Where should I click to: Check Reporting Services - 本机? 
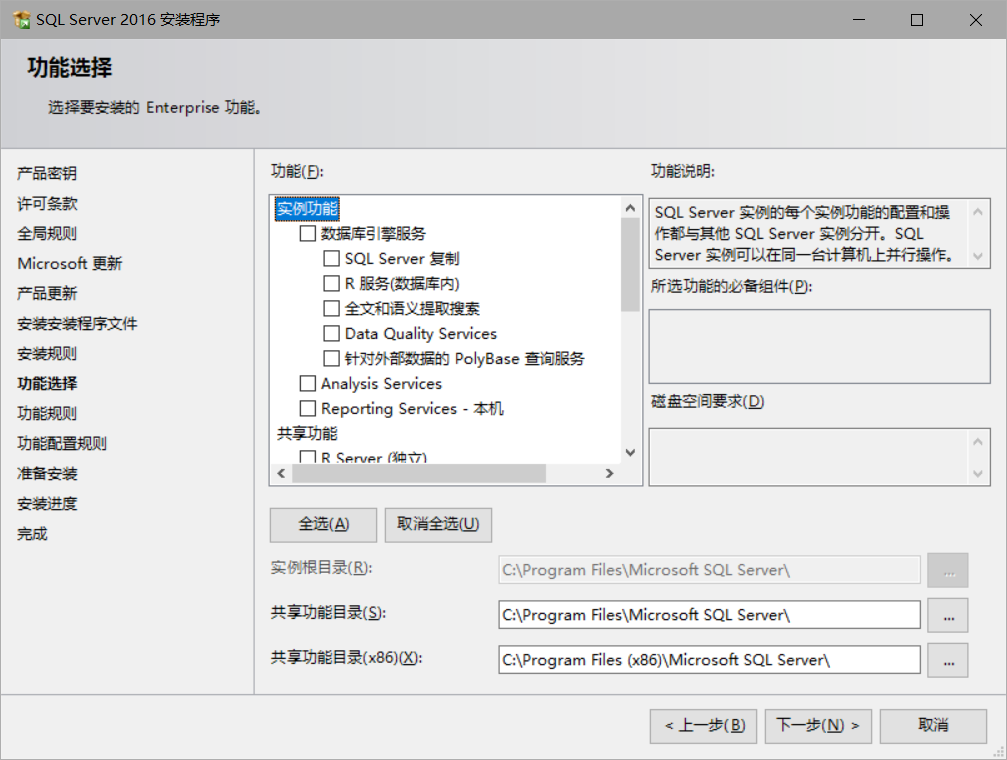[x=307, y=408]
